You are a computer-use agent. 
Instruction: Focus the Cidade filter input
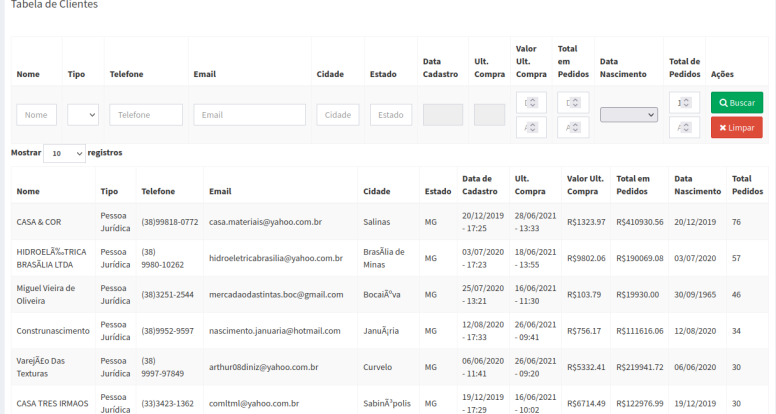pyautogui.click(x=338, y=115)
